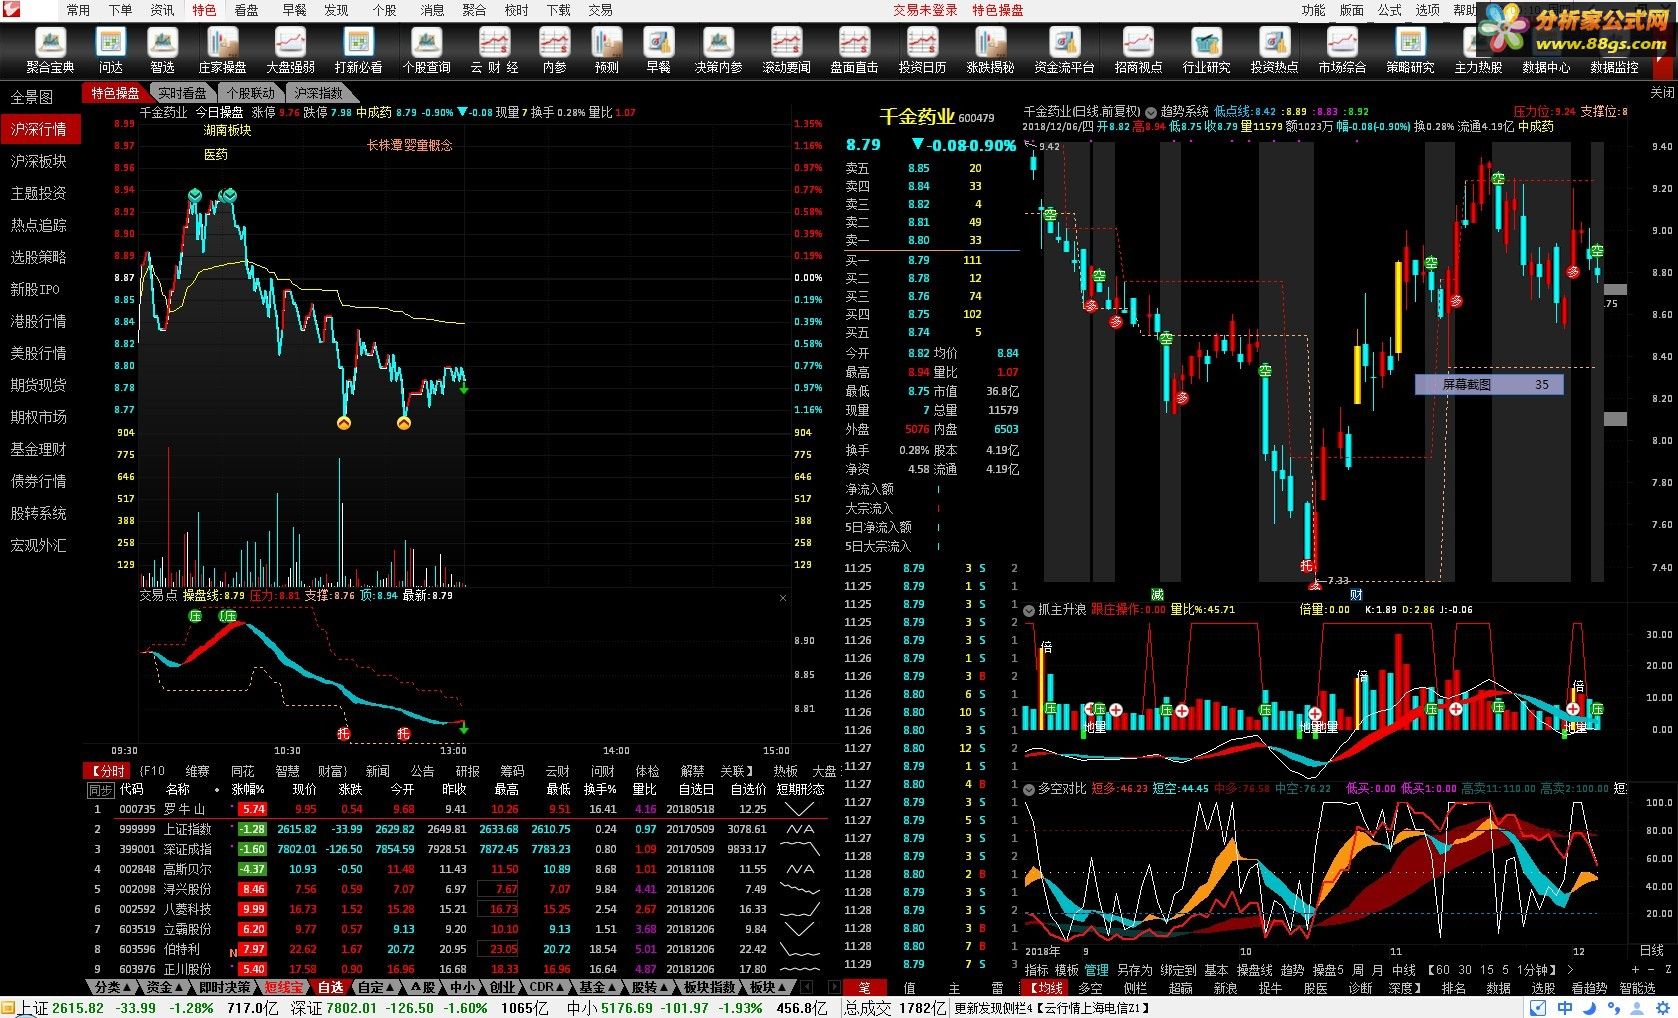
Task: Open the 智选 toolbar icon
Action: (163, 50)
